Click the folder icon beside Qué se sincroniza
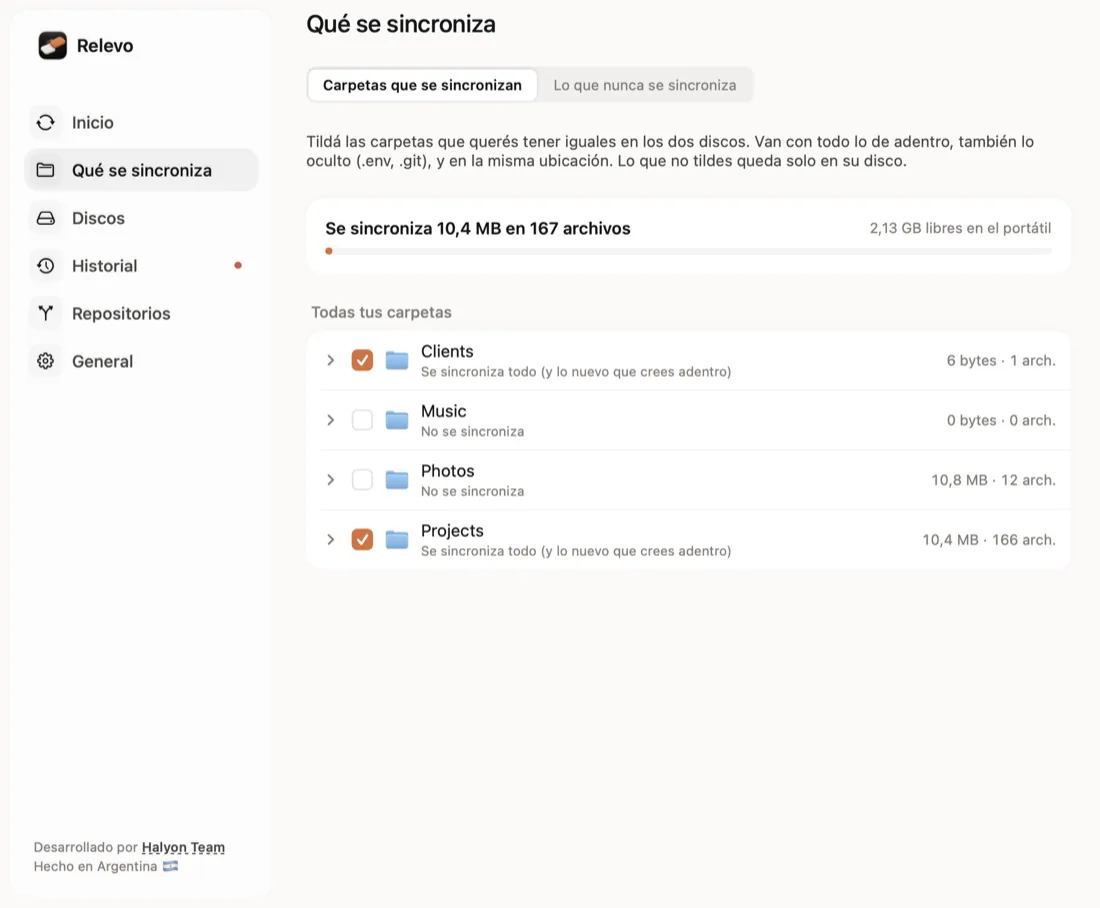The height and width of the screenshot is (908, 1100). (46, 171)
